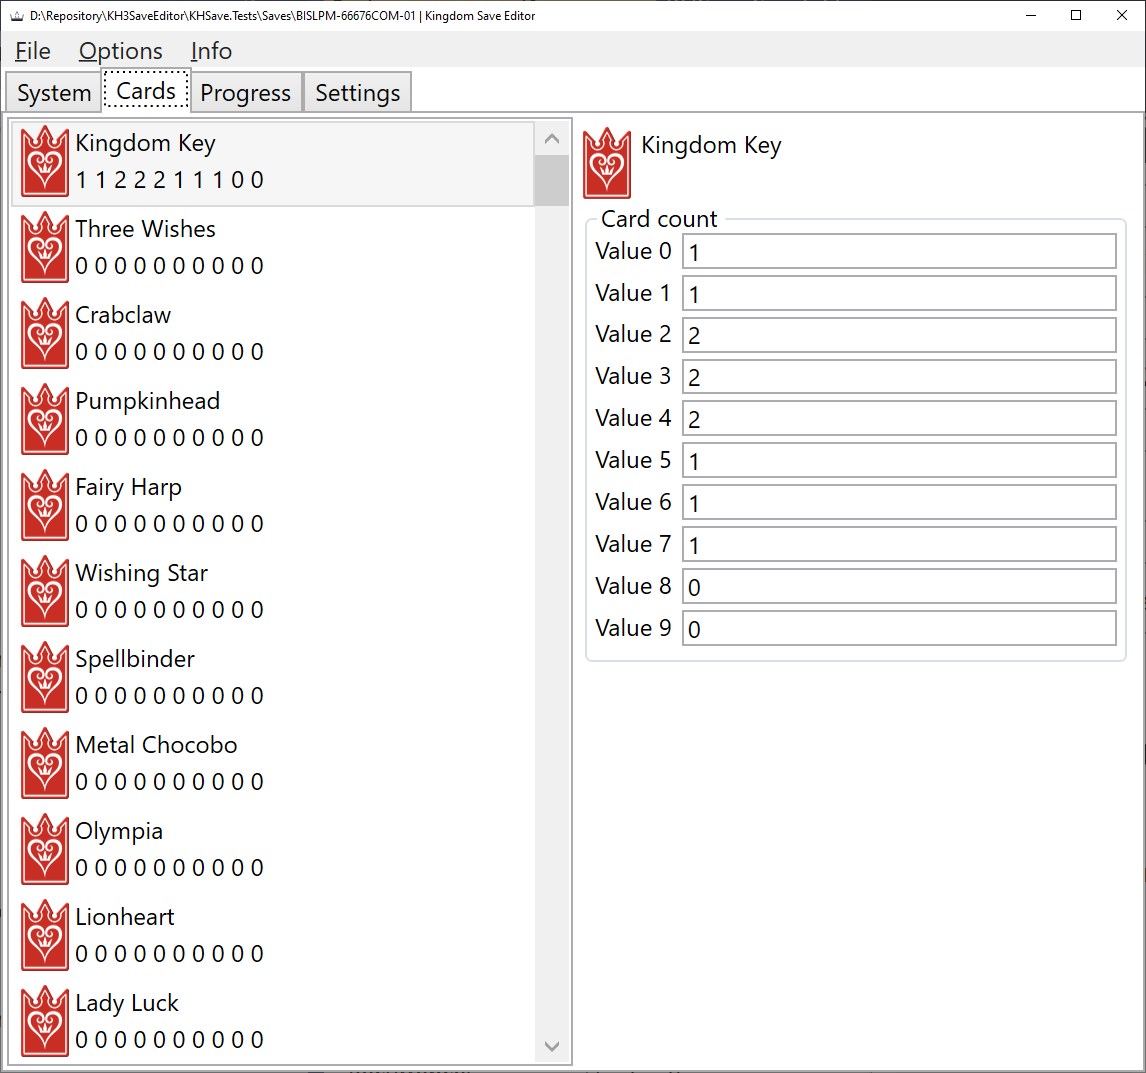The image size is (1146, 1073).
Task: Maximize the Kingdom Save Editor window
Action: click(1076, 15)
